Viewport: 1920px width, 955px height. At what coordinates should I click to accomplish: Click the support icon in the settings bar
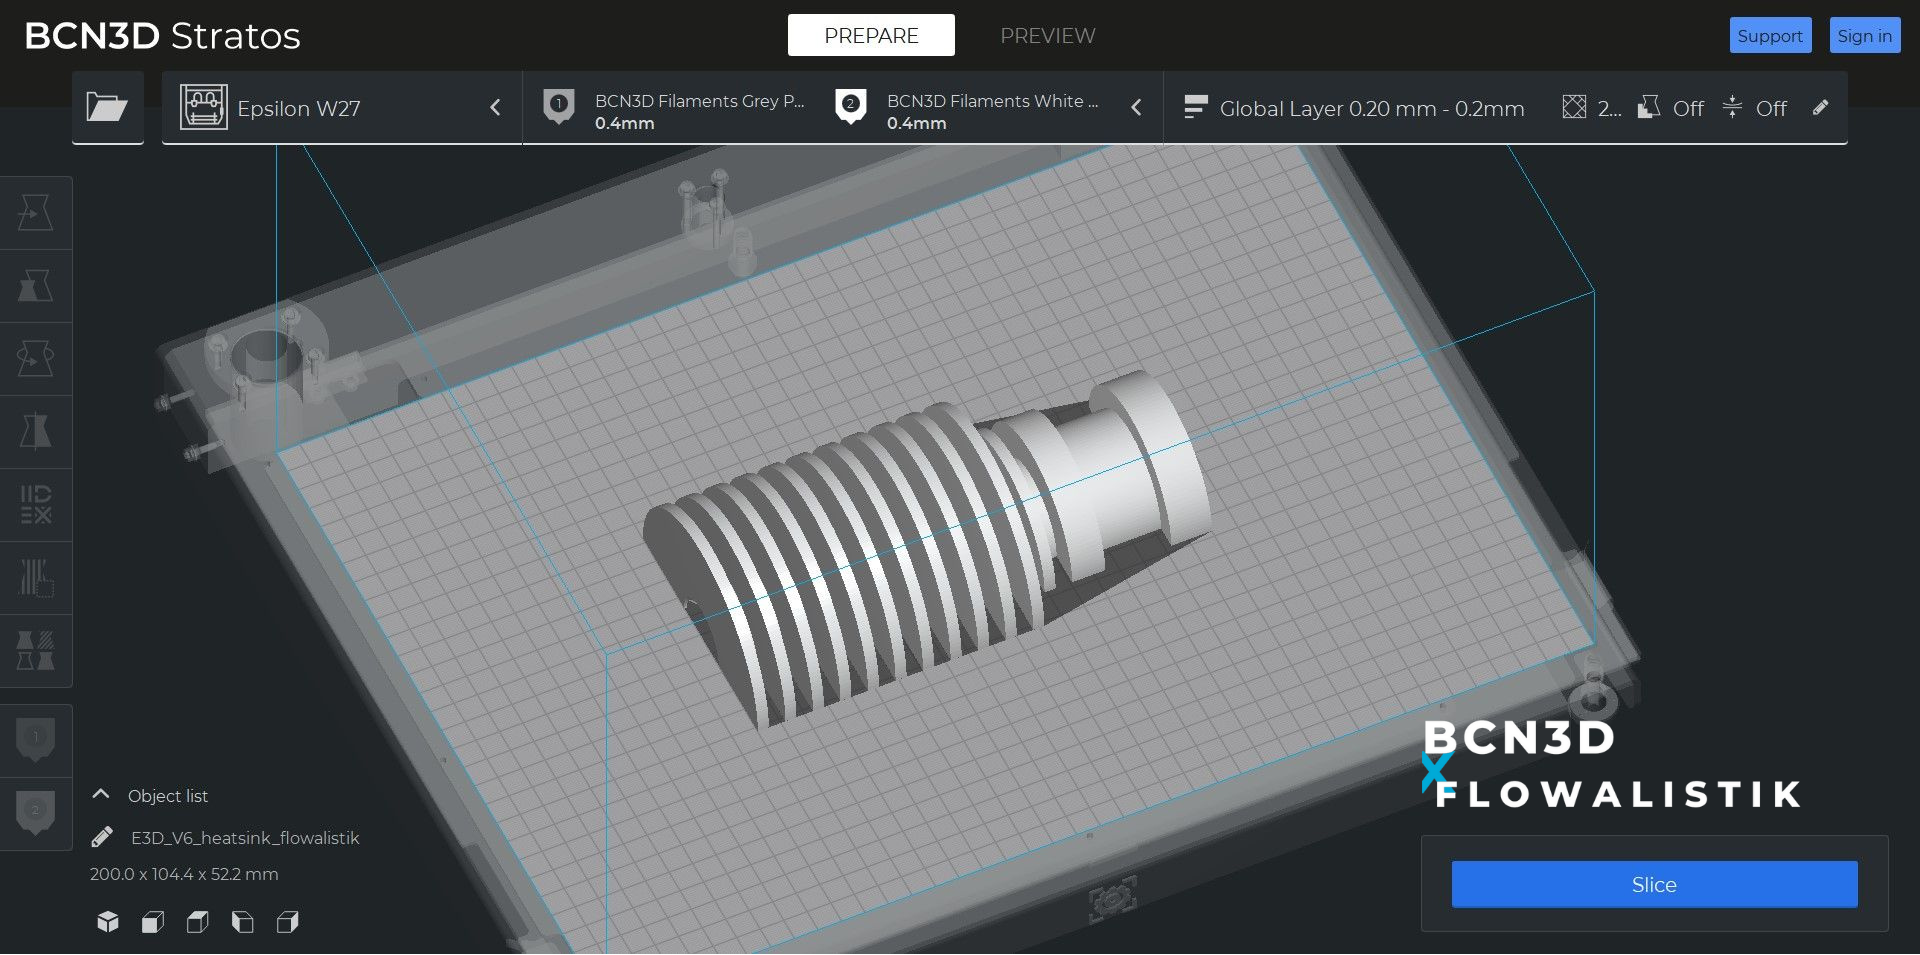(1649, 107)
